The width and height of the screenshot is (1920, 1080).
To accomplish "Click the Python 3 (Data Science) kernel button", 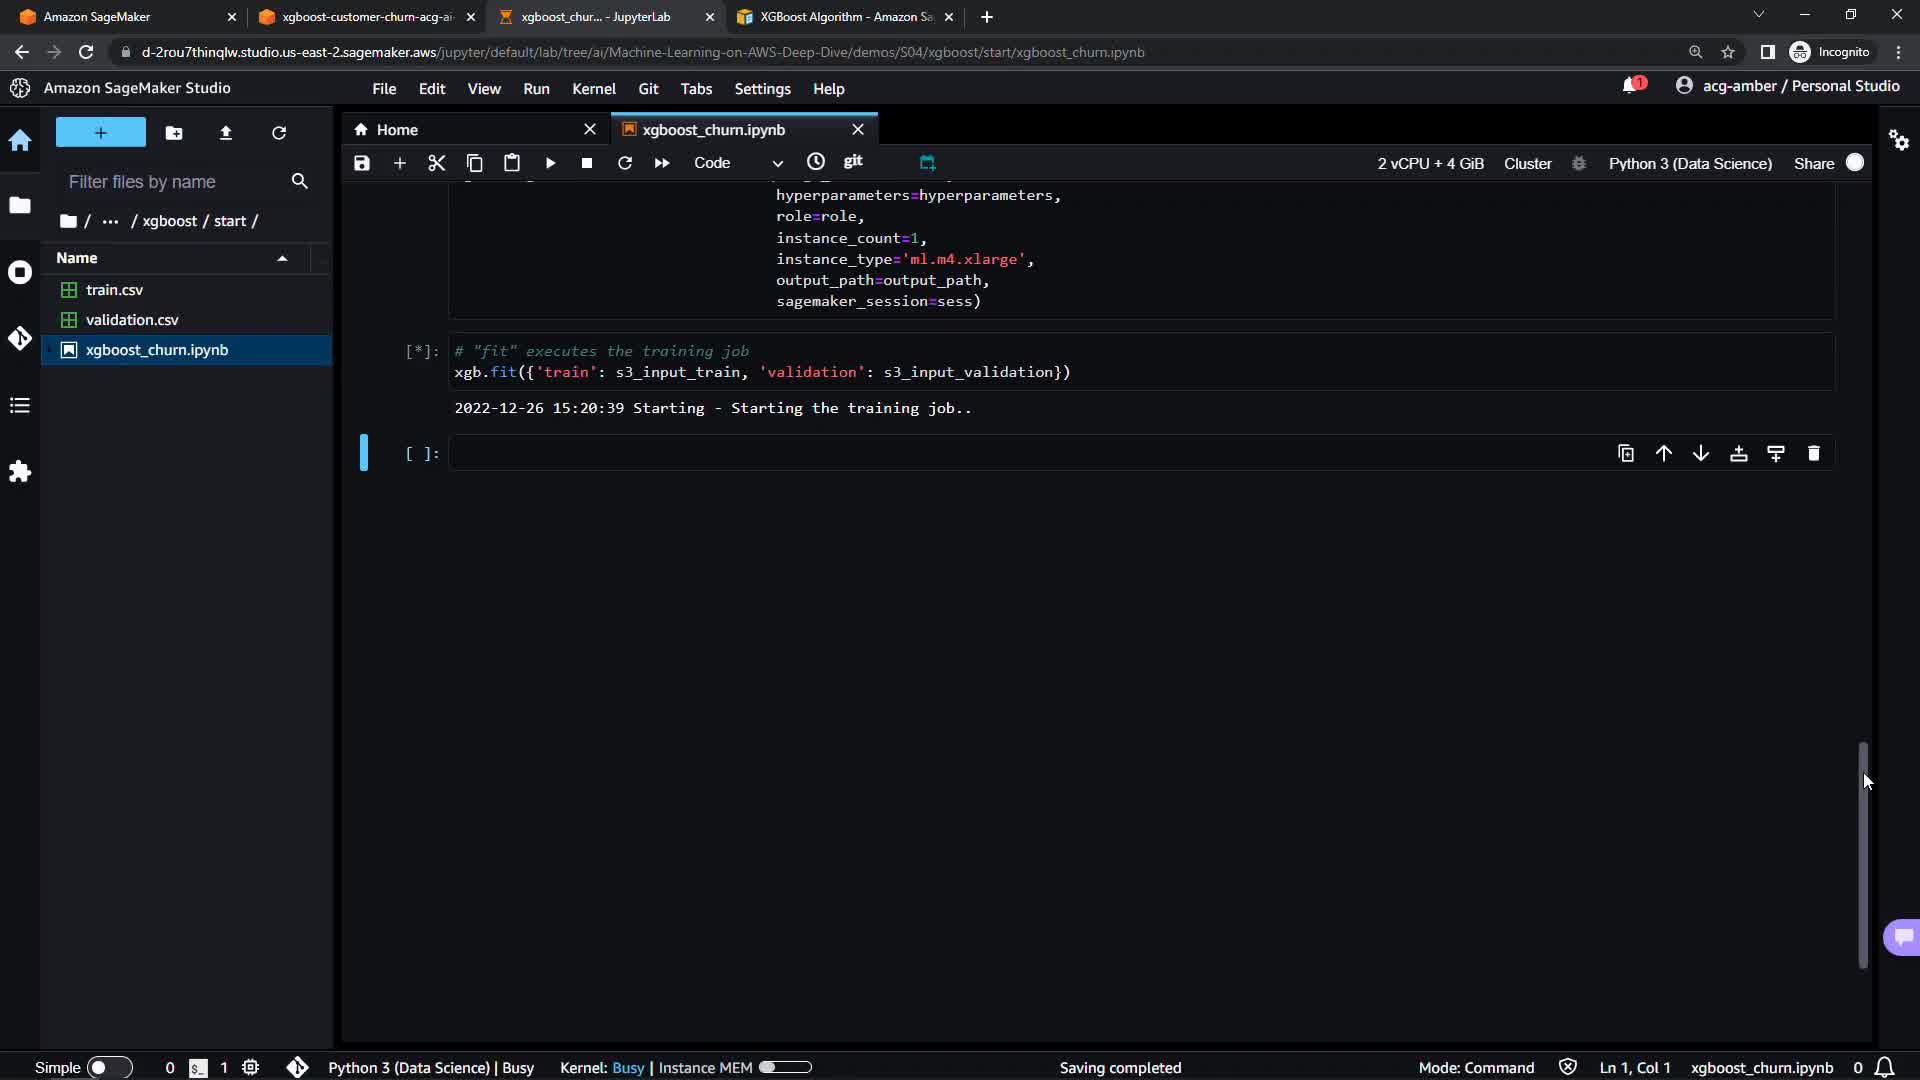I will pos(1689,163).
